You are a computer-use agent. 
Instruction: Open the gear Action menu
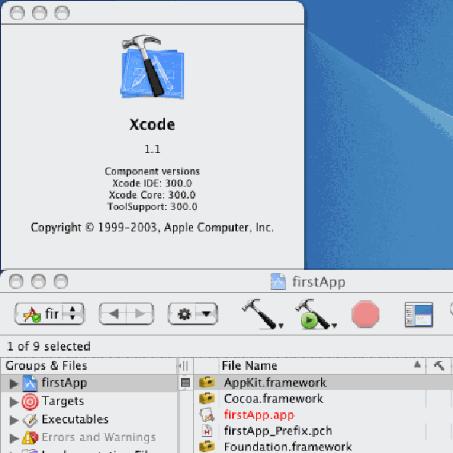coord(193,314)
